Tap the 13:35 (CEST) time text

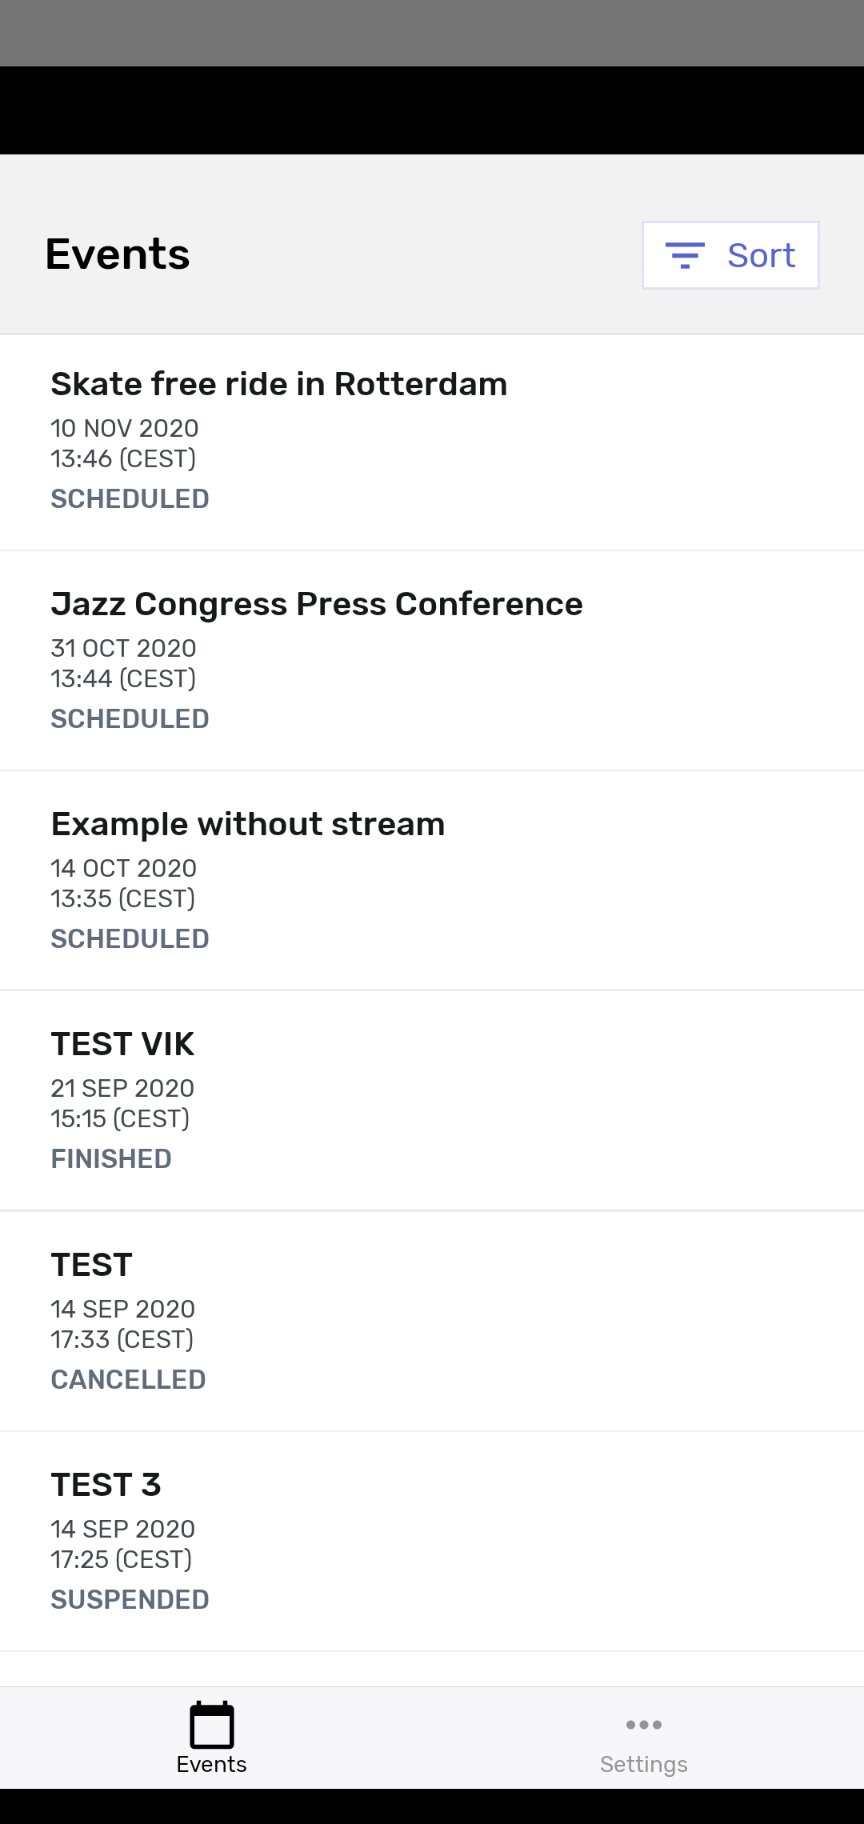[123, 898]
